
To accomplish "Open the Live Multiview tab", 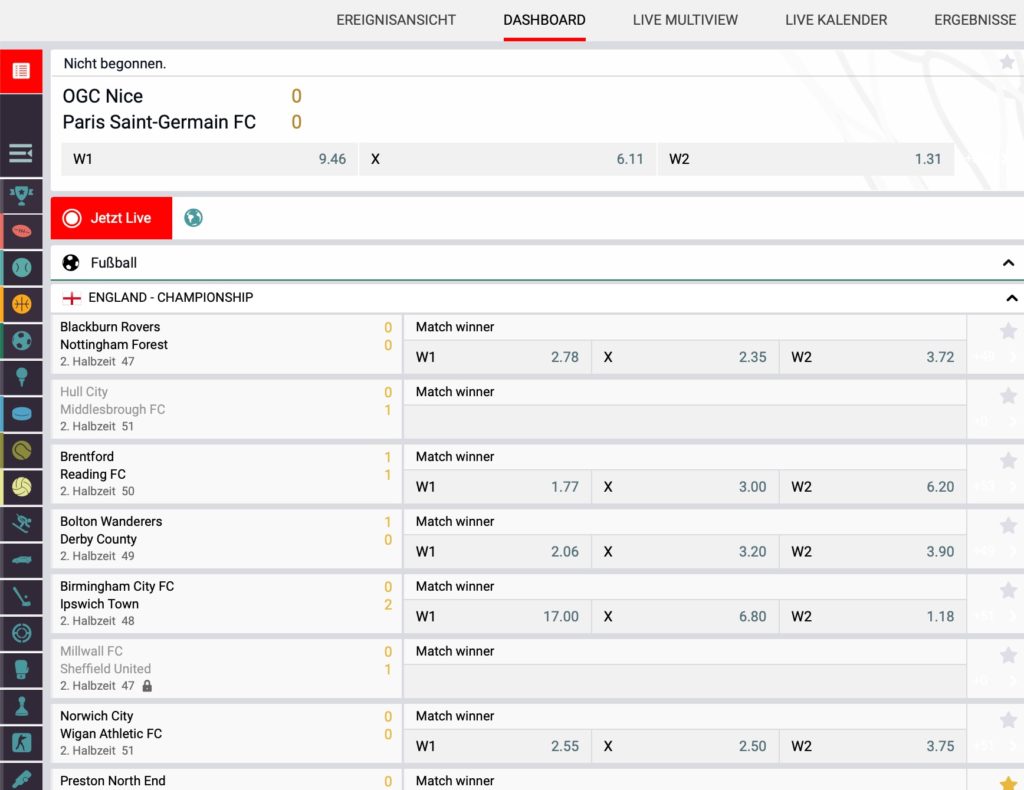I will (685, 20).
